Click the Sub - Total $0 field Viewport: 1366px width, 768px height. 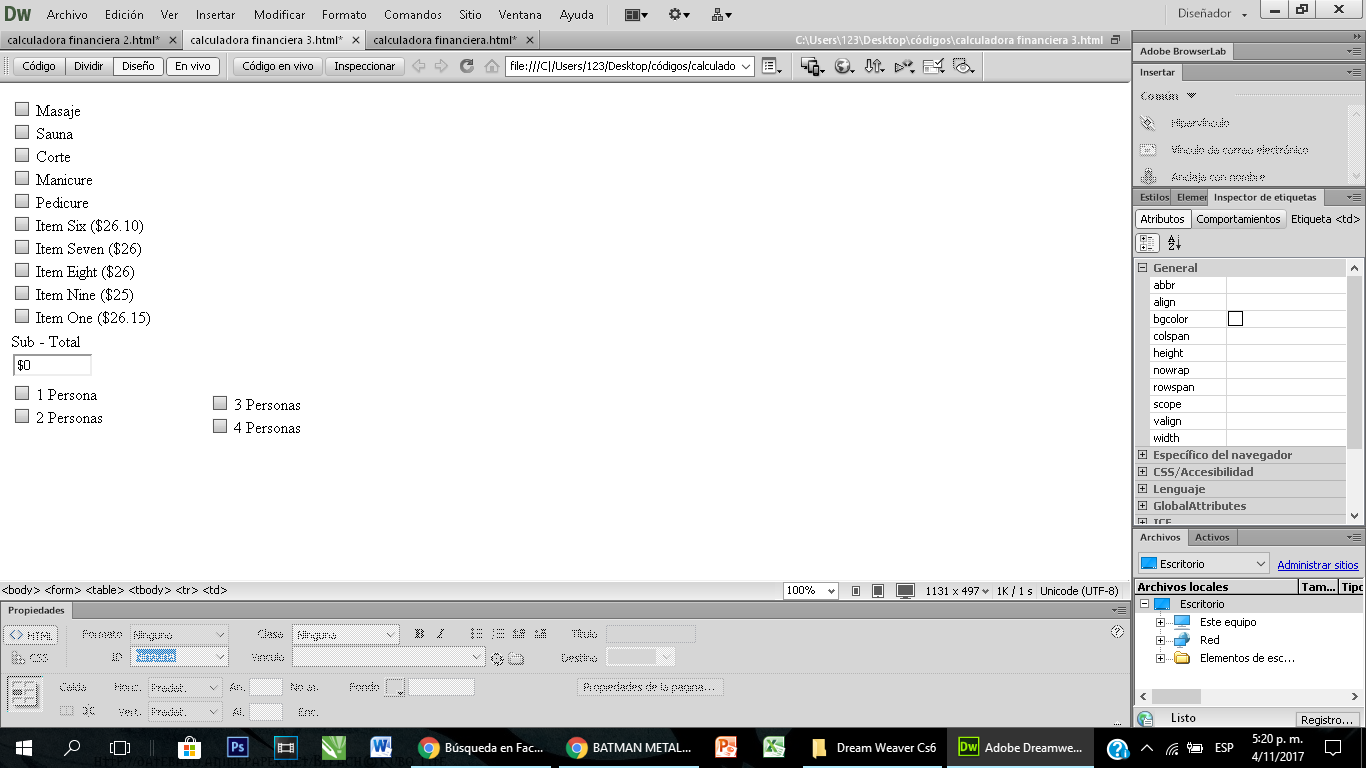pos(52,365)
